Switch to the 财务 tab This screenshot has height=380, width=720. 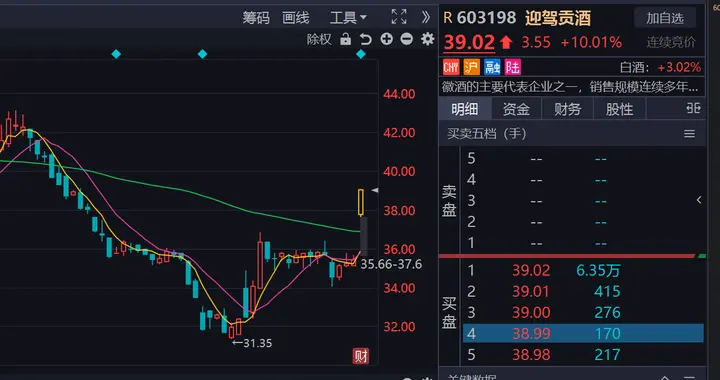(x=568, y=109)
